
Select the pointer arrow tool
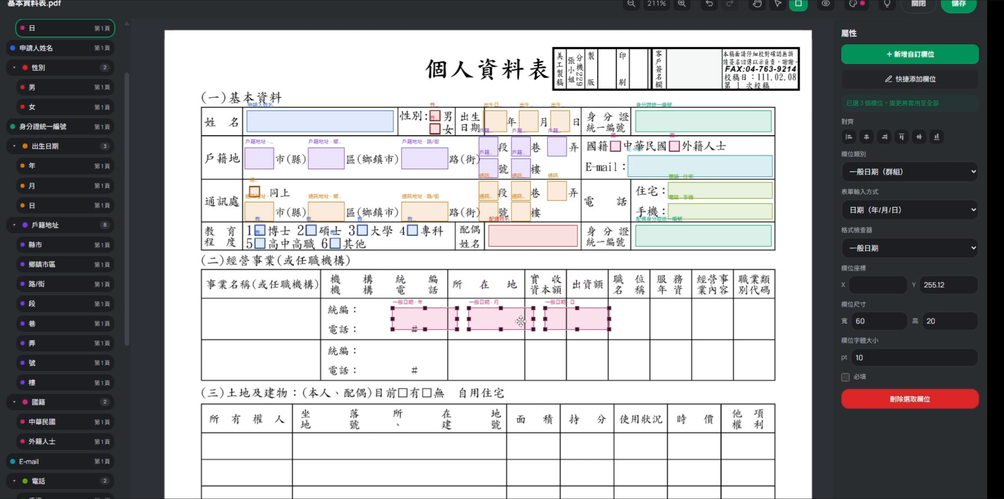click(777, 4)
